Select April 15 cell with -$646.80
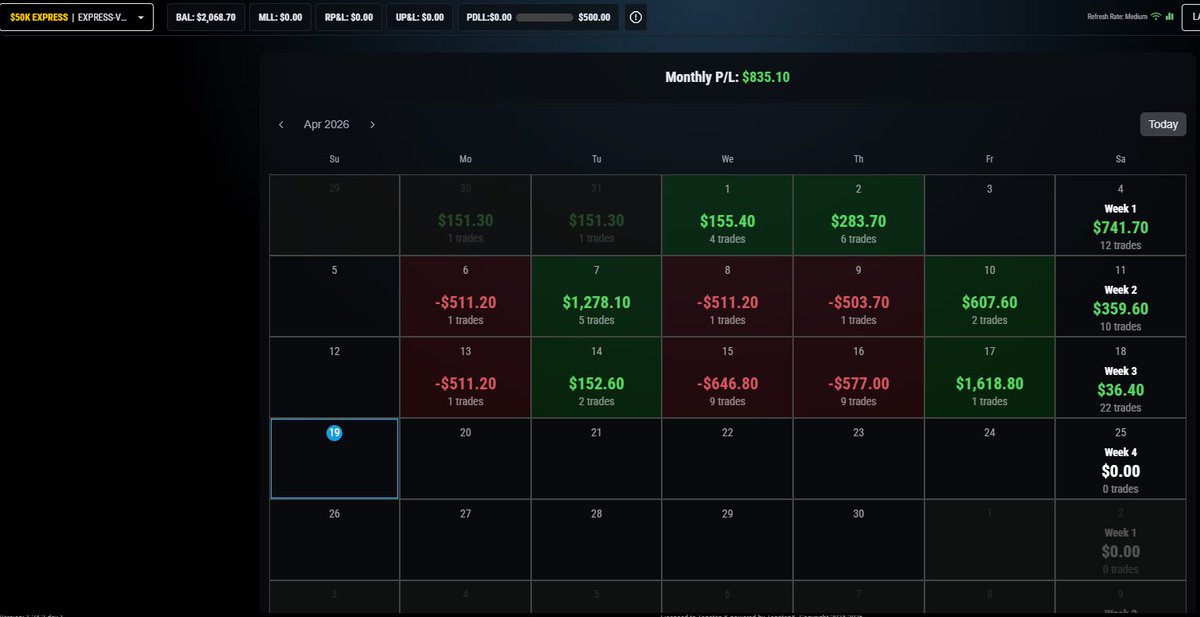 coord(727,377)
